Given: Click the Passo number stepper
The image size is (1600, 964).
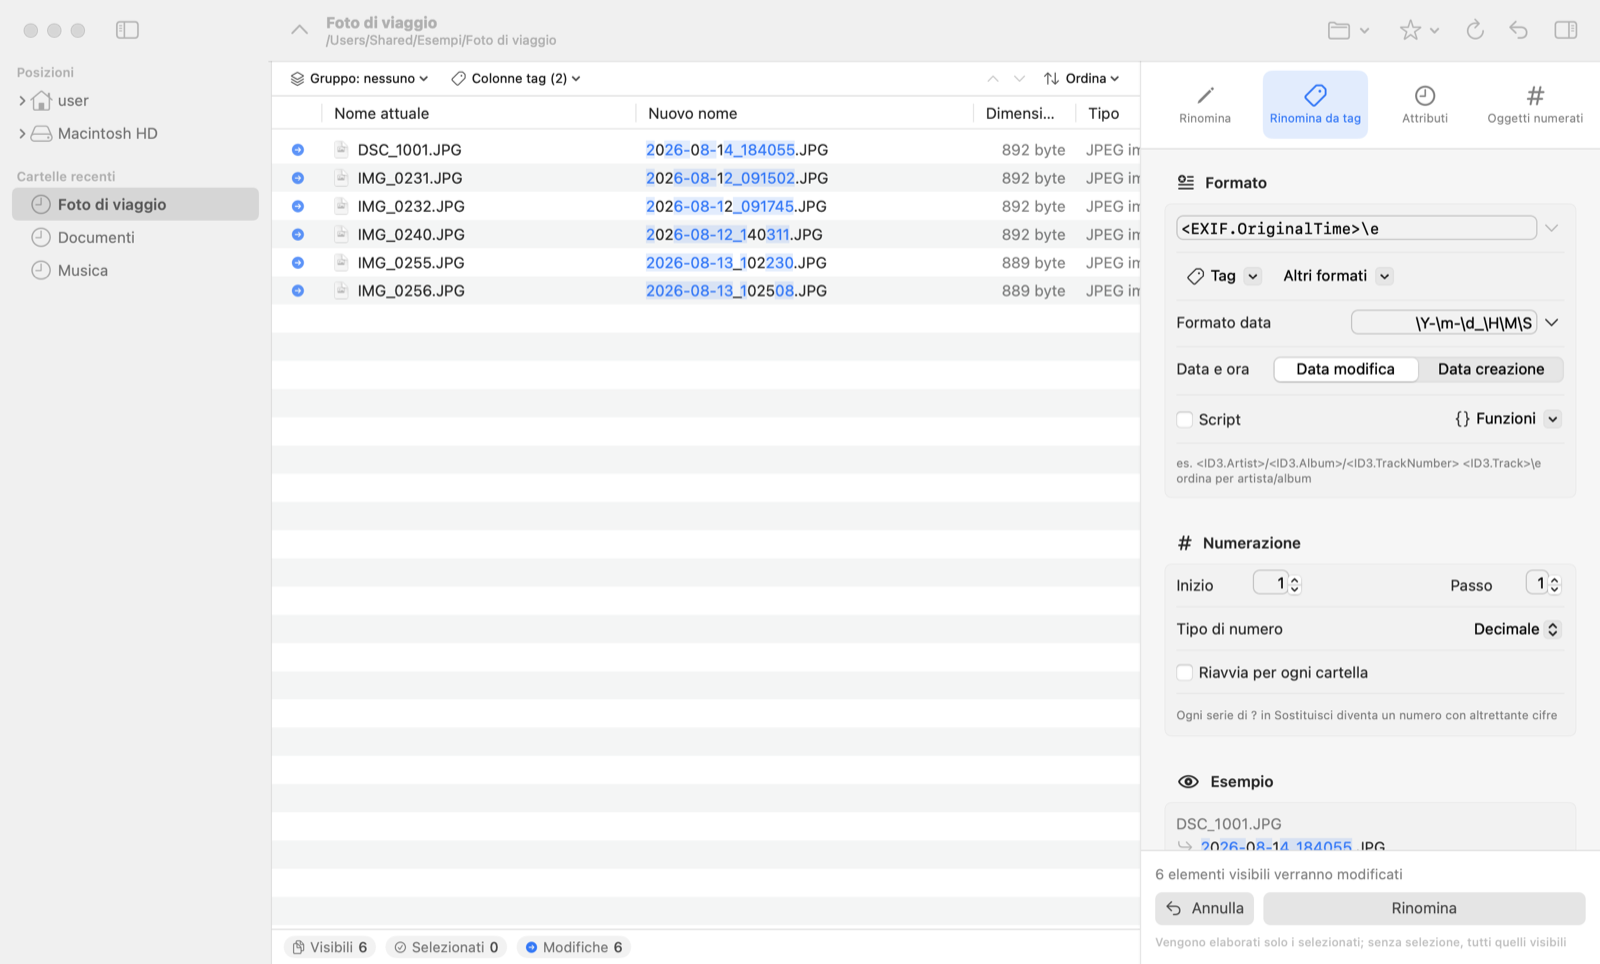Looking at the screenshot, I should [1554, 584].
